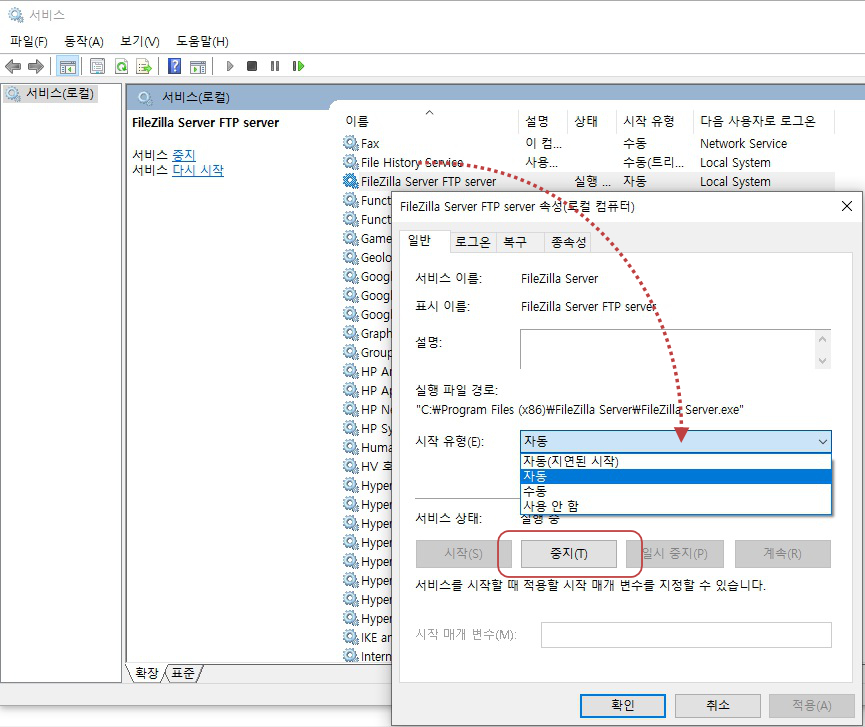
Task: Click the FileZilla Server FTP server gear icon
Action: click(350, 181)
